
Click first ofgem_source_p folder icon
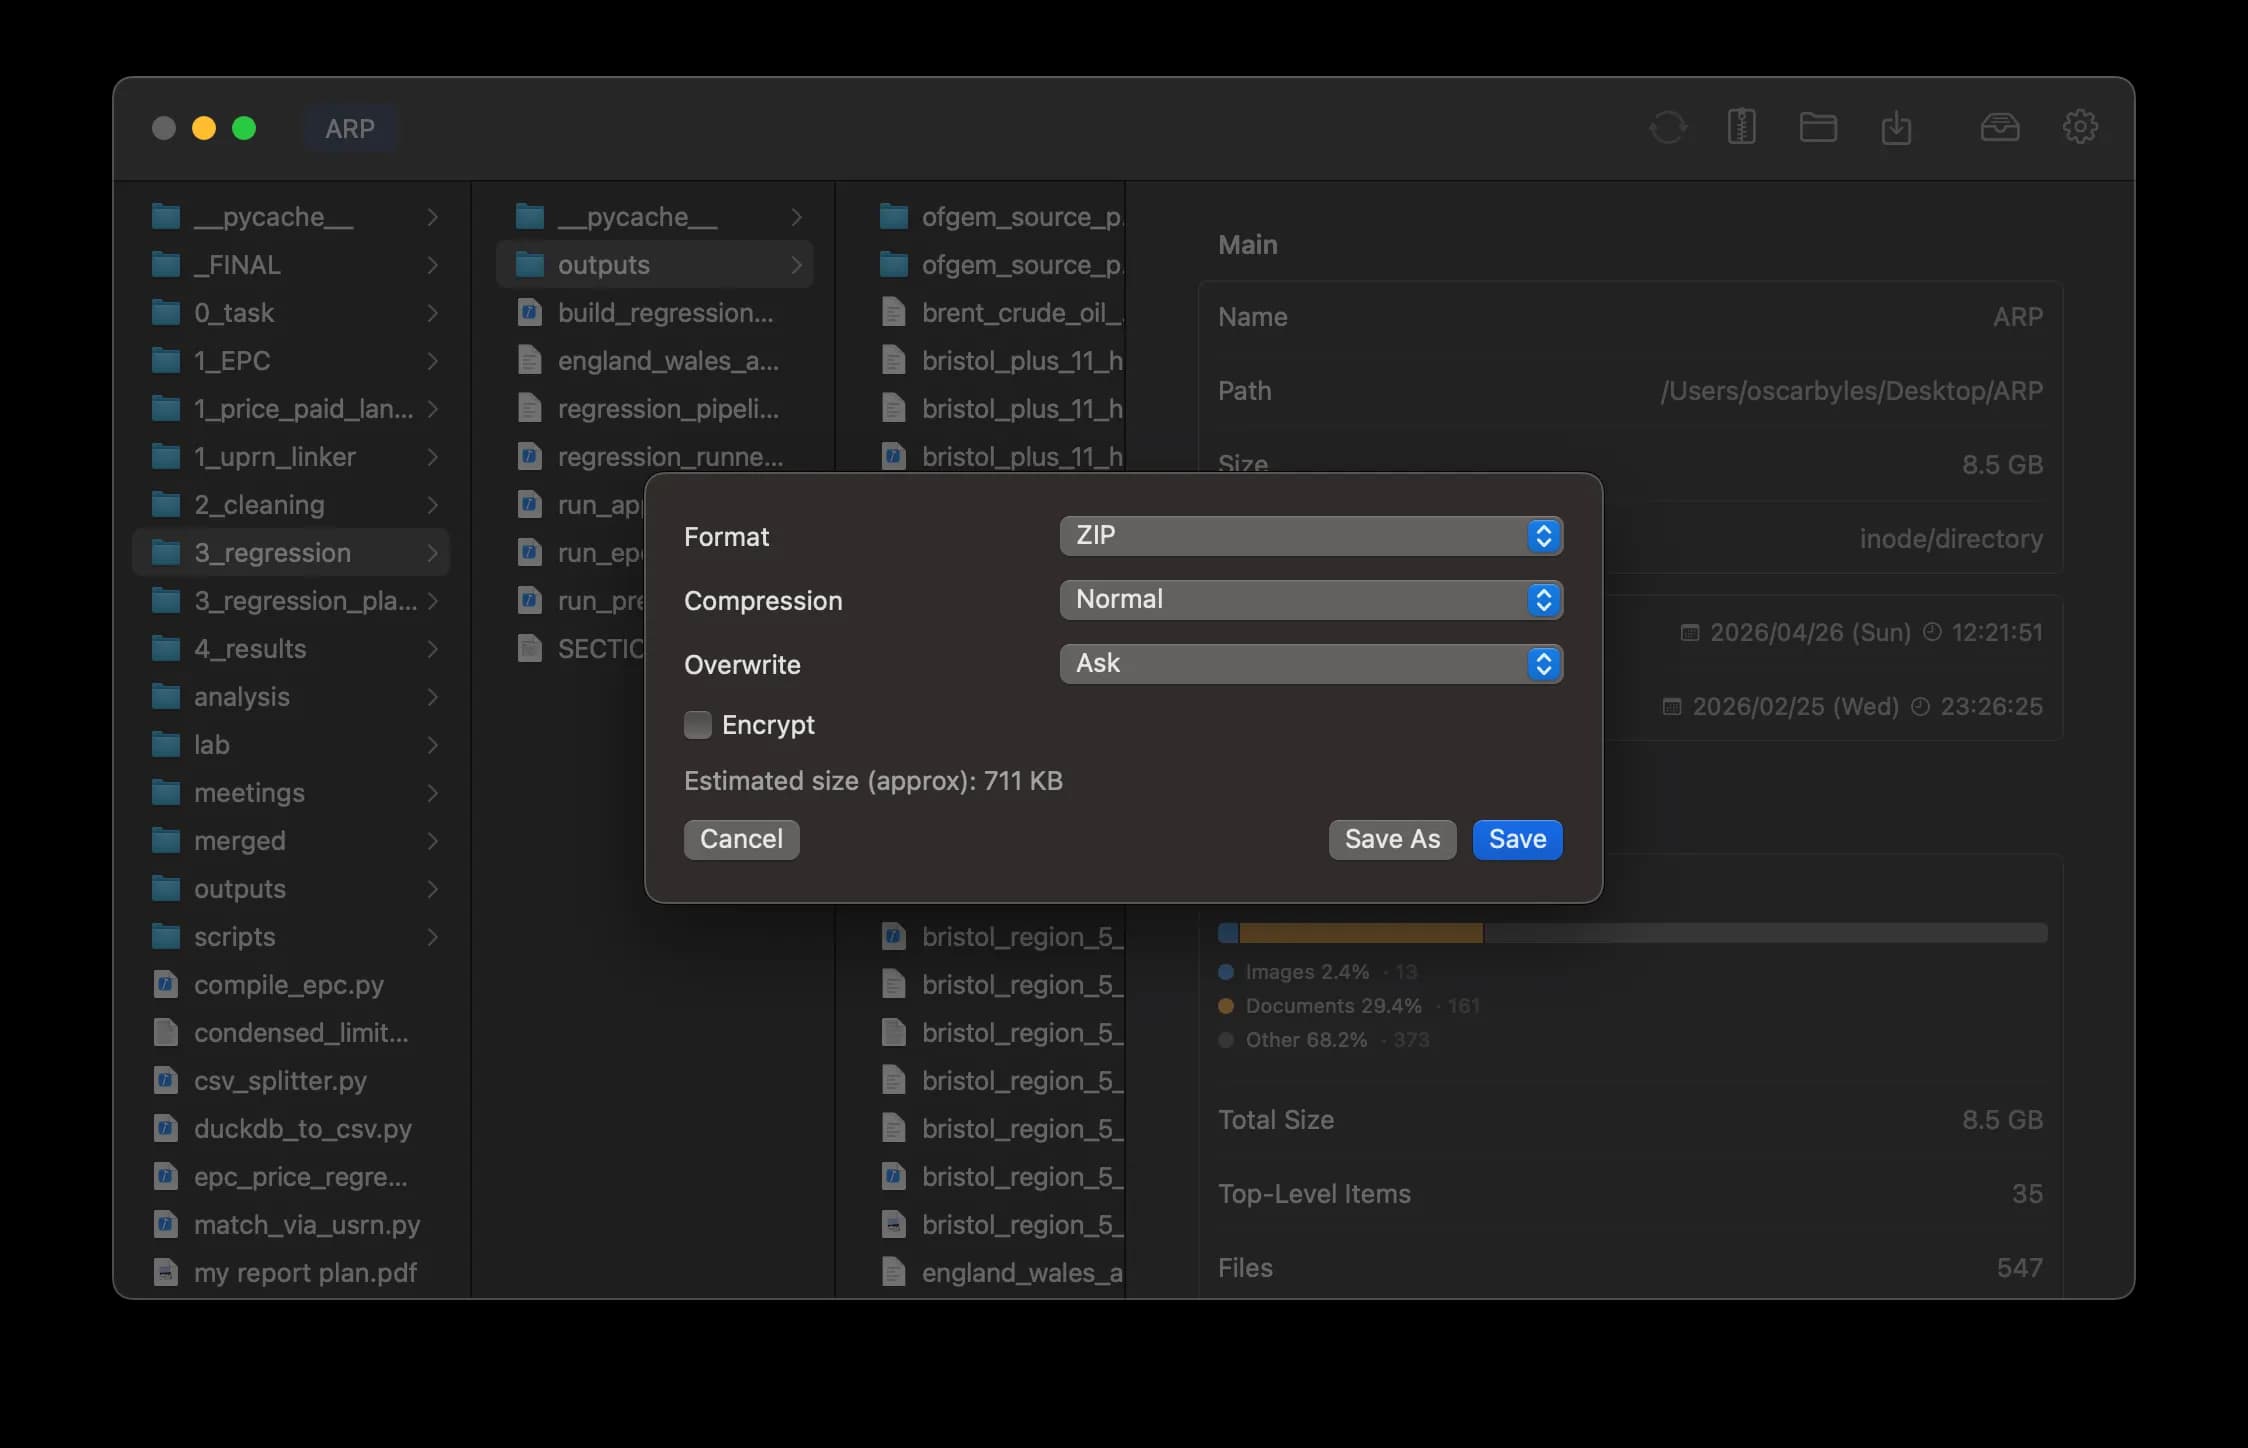click(x=894, y=217)
